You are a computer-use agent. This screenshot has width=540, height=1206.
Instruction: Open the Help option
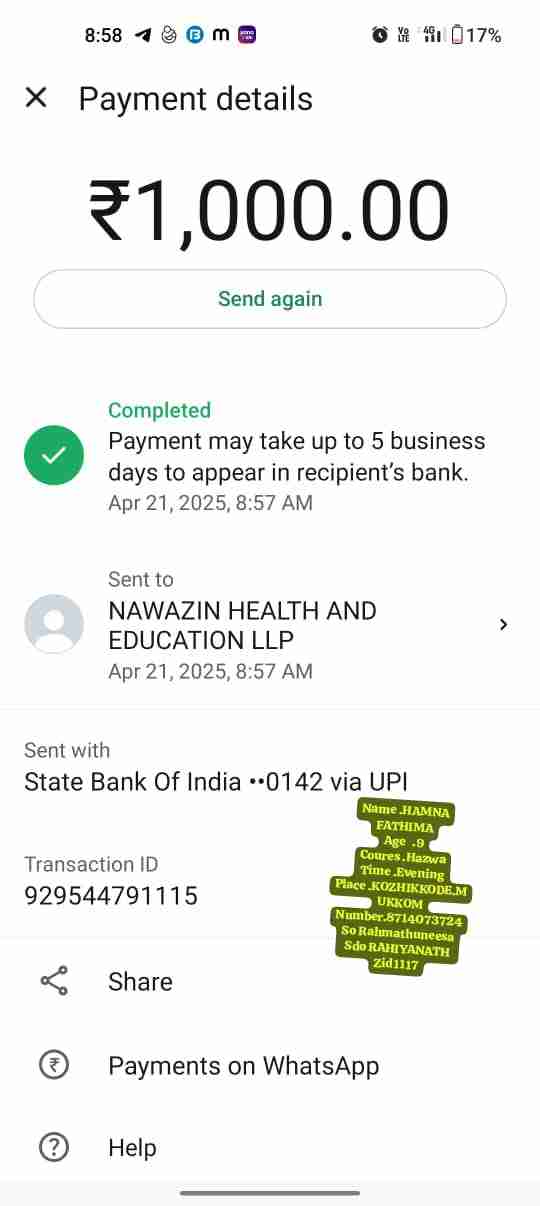tap(270, 1148)
